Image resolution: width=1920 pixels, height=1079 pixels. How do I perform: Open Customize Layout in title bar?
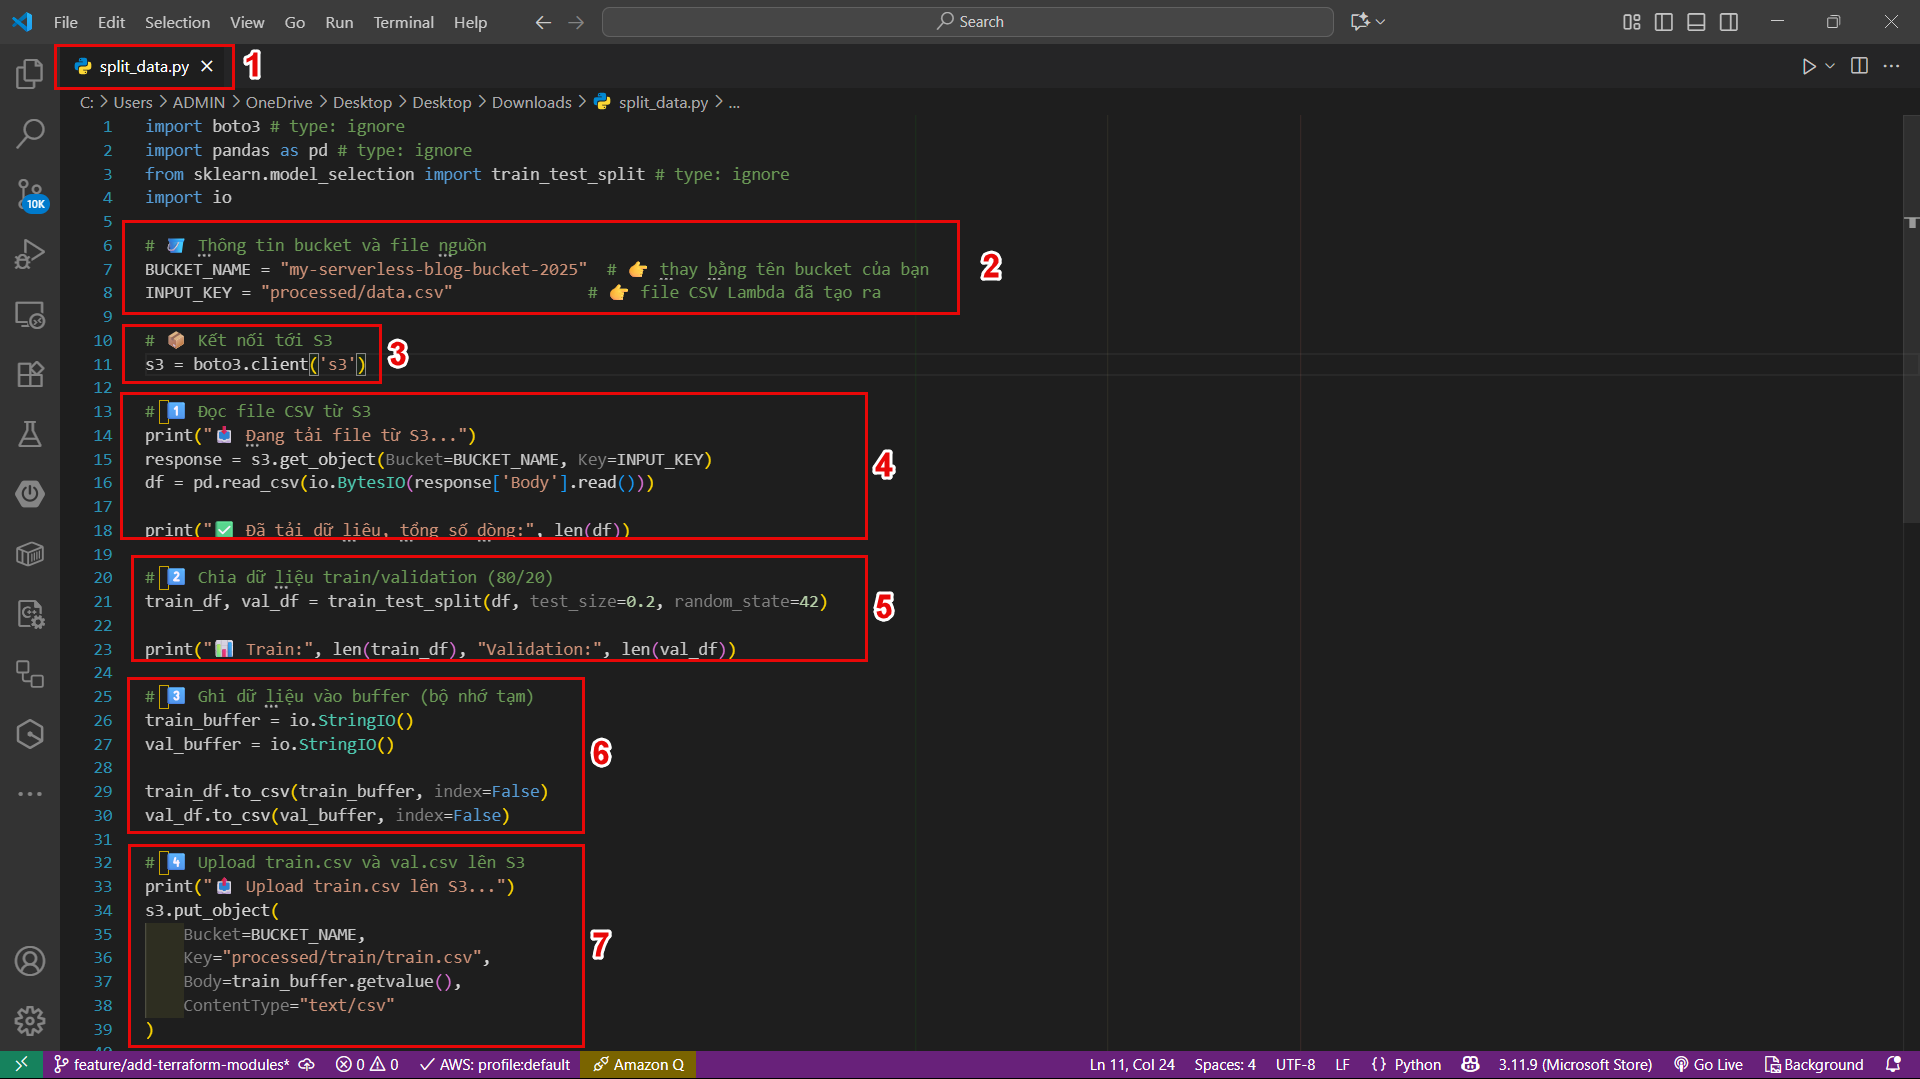(x=1632, y=22)
